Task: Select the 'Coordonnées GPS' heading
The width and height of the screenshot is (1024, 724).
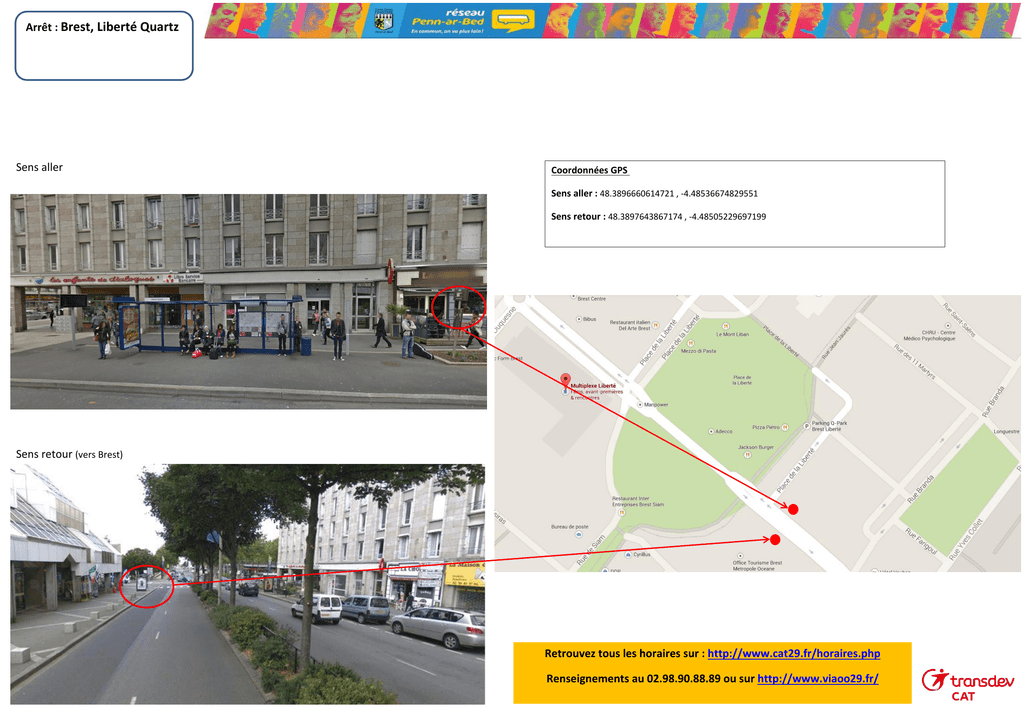Action: click(x=589, y=170)
